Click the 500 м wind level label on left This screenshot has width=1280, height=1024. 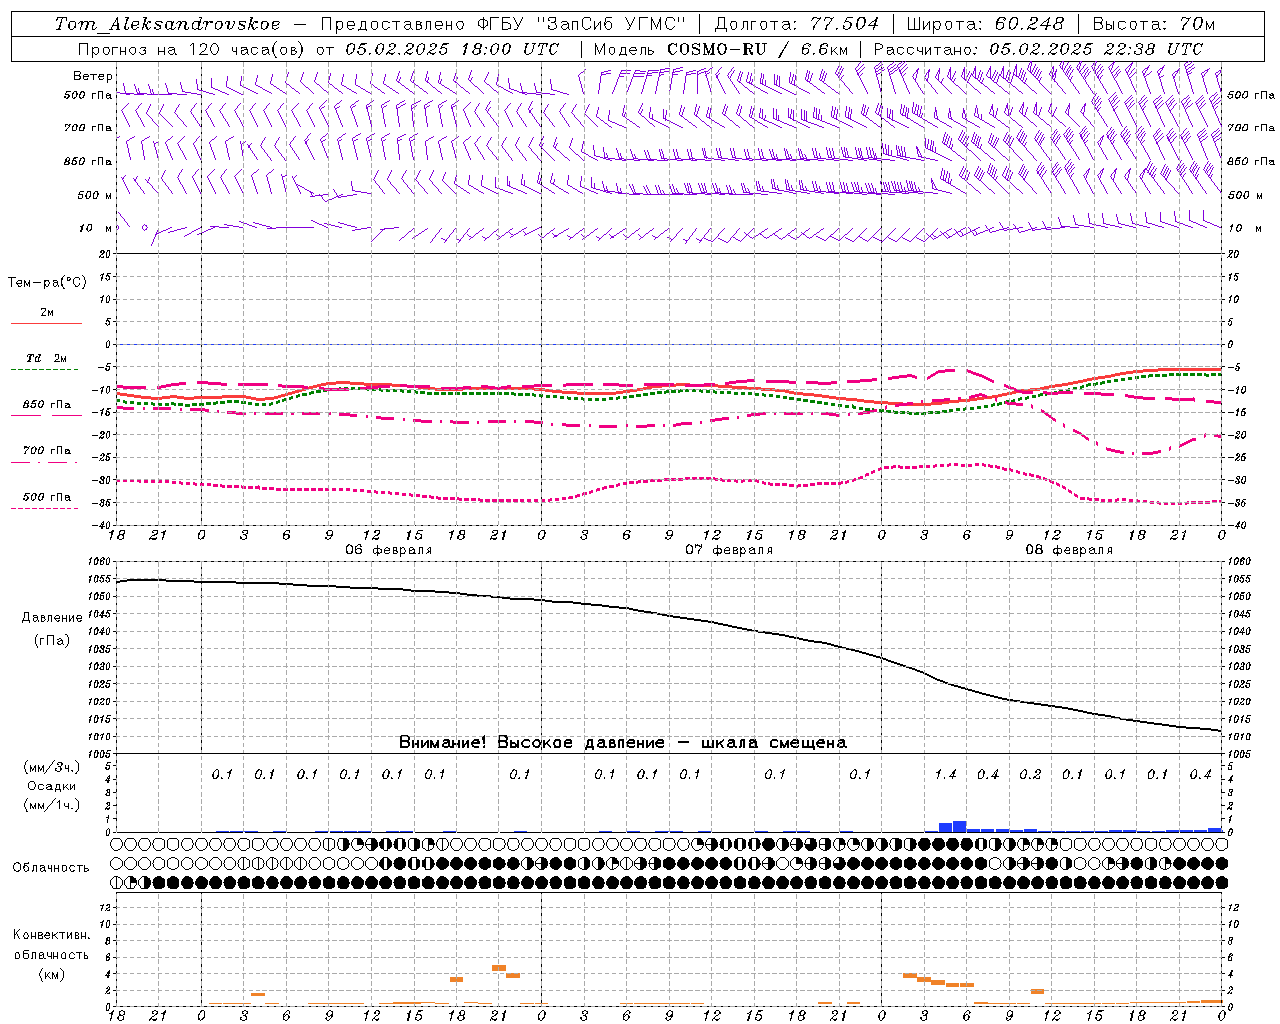pos(95,195)
